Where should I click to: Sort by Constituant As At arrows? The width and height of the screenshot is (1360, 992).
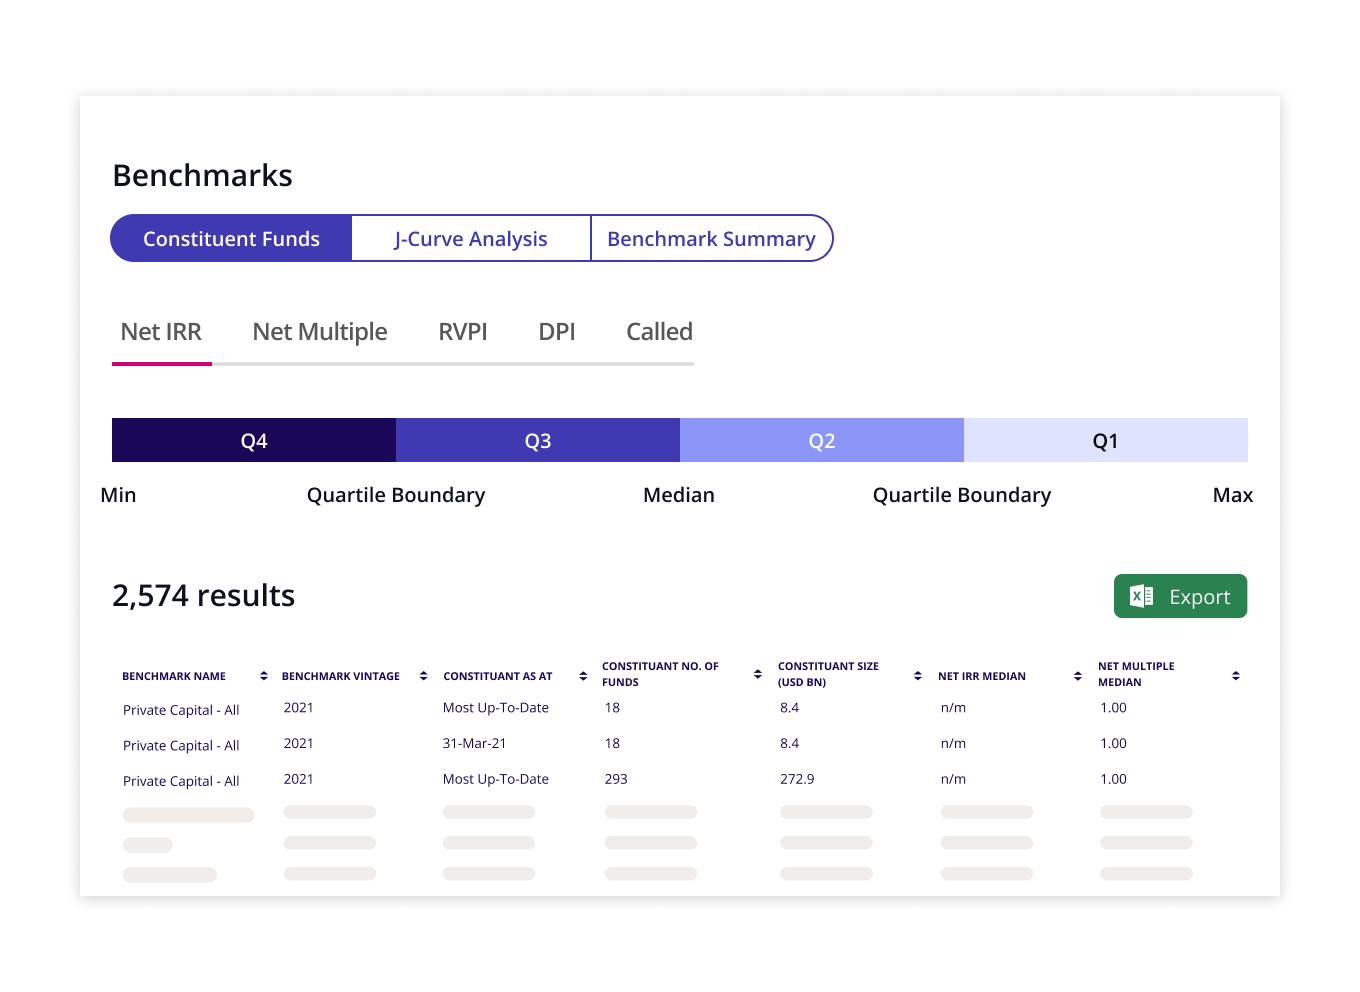[583, 676]
